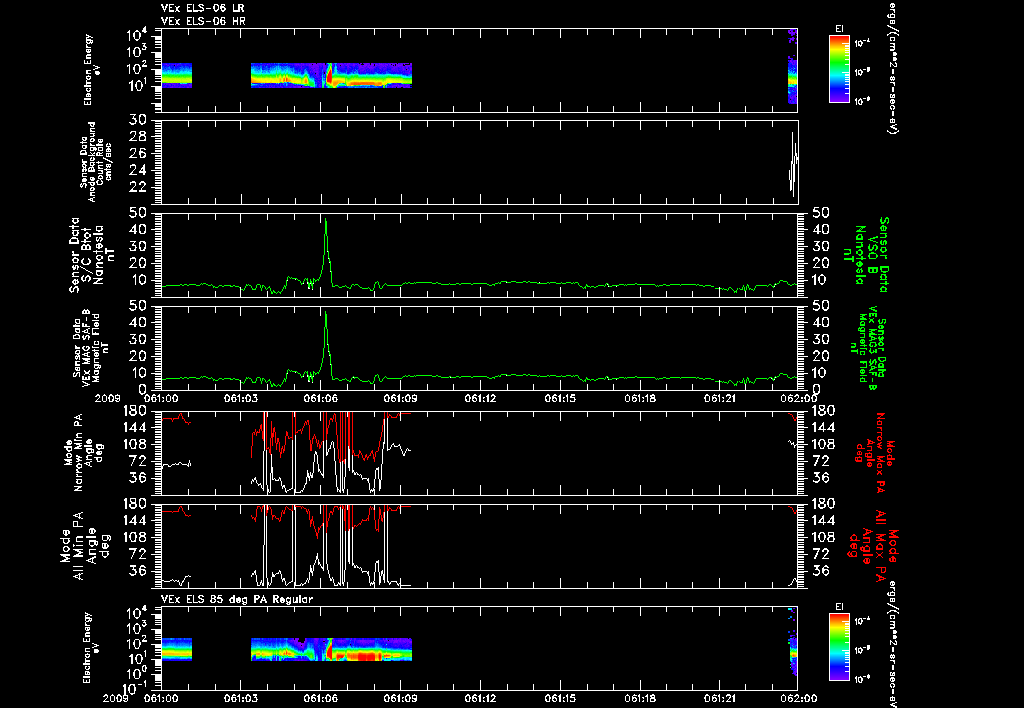Click '061:15' on the axis under the 85 deg PA spectrogram
This screenshot has width=1024, height=708.
click(561, 698)
